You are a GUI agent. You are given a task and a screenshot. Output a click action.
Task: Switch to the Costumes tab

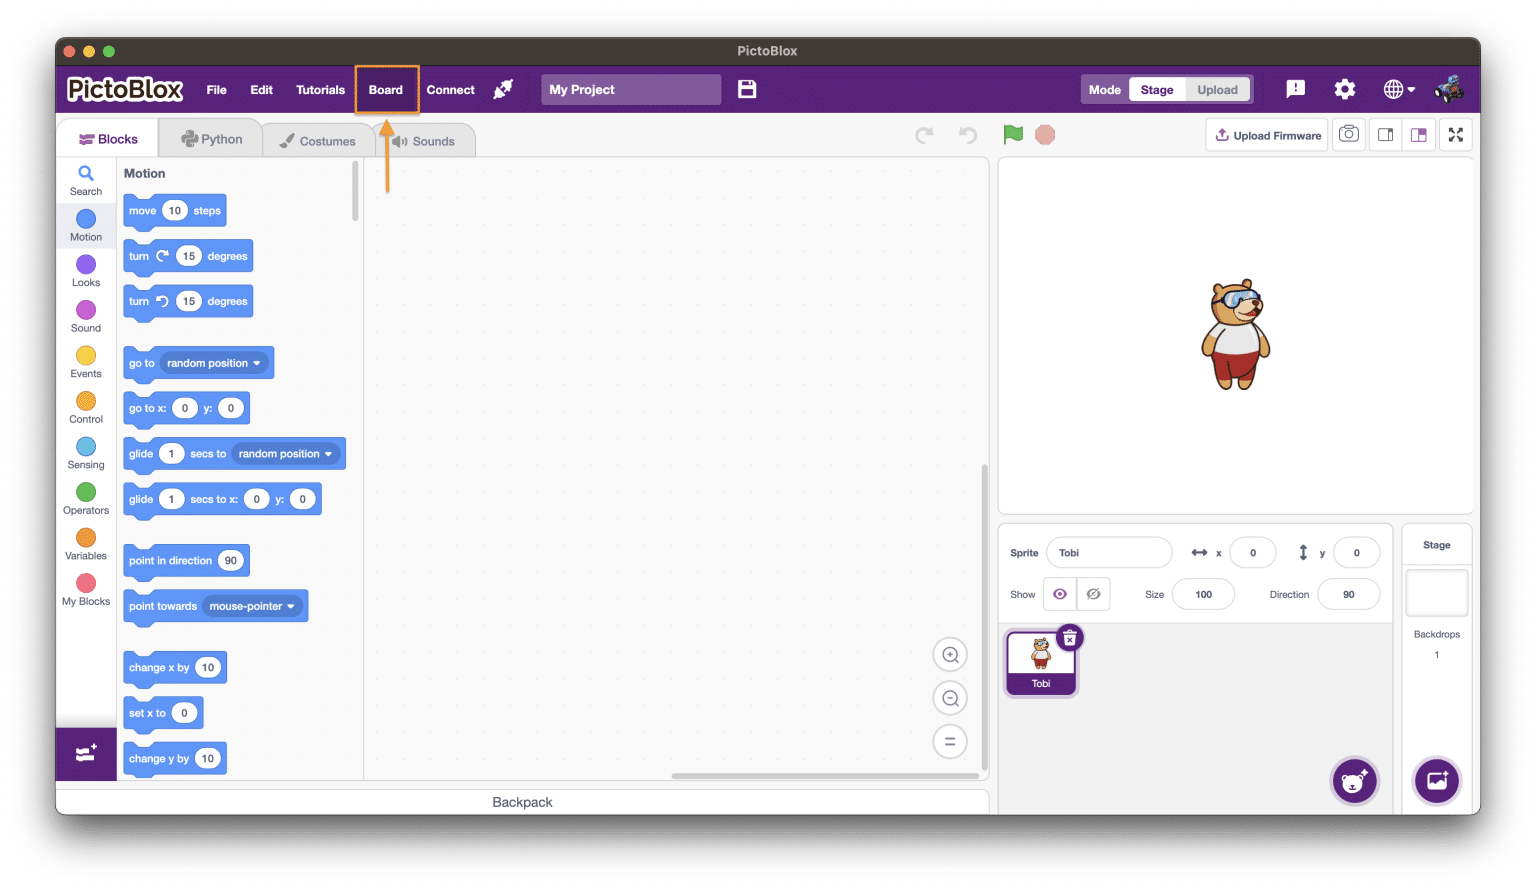[x=318, y=141]
